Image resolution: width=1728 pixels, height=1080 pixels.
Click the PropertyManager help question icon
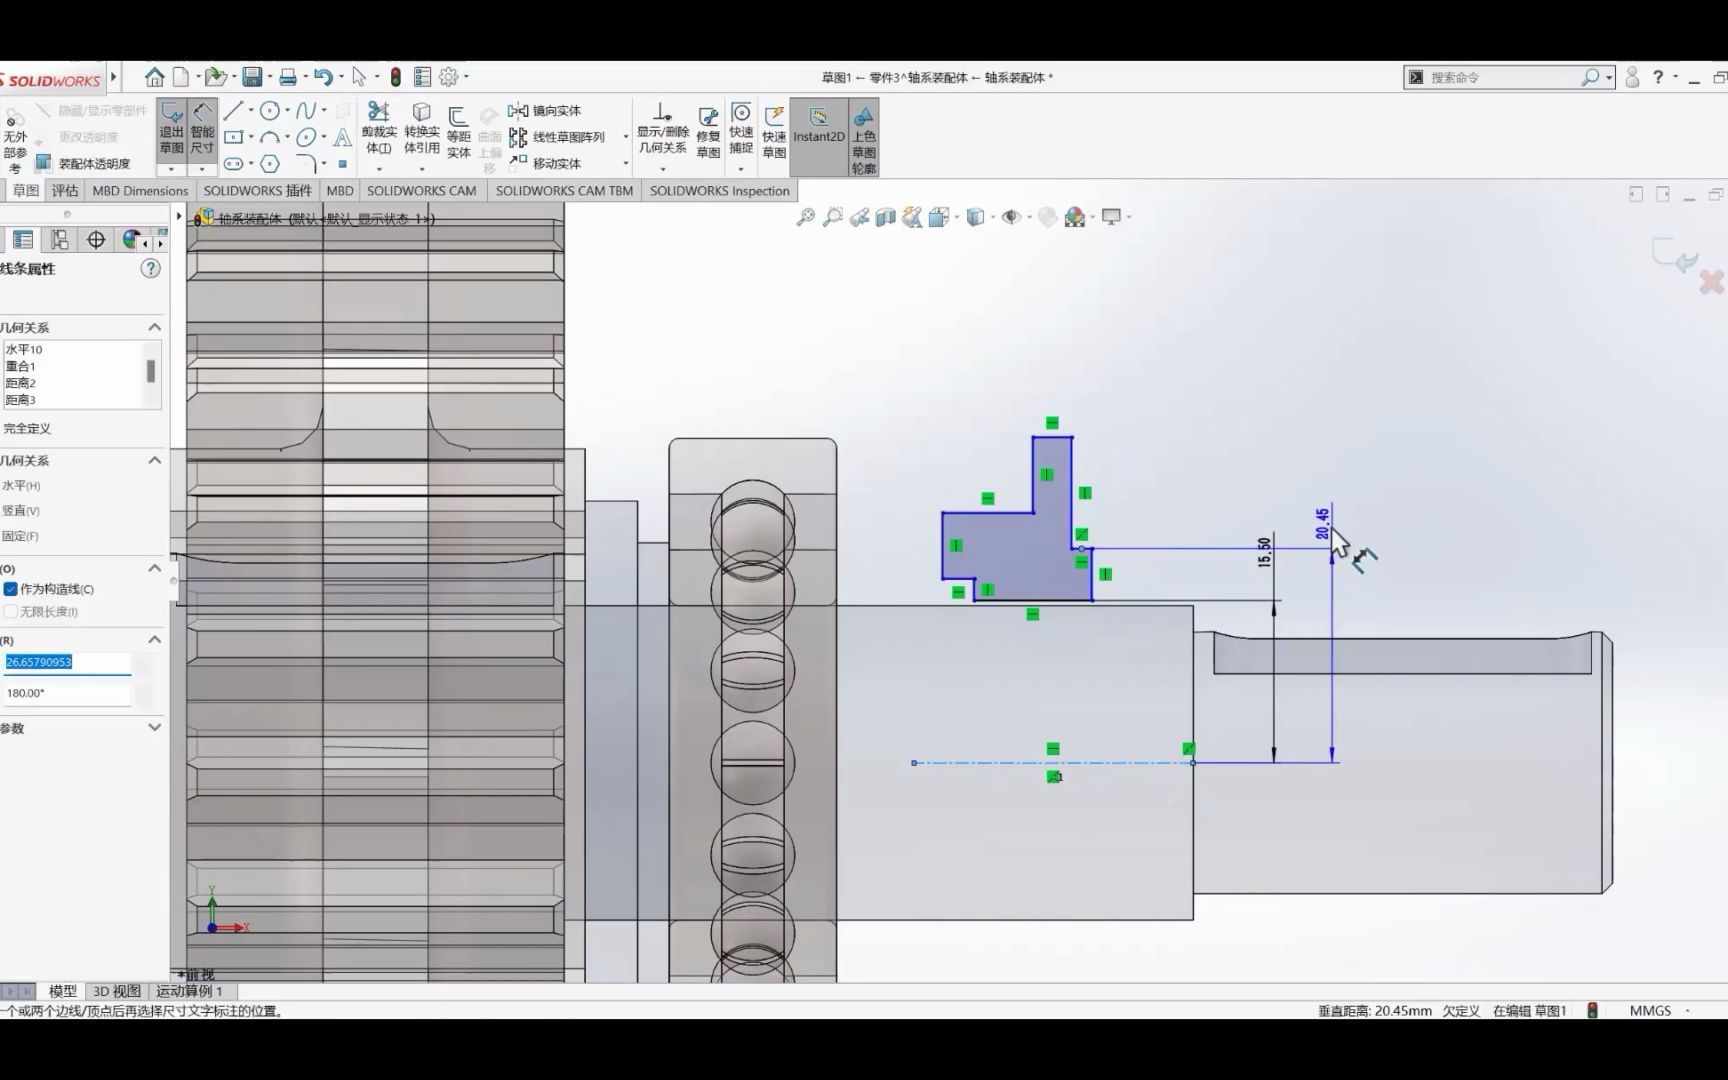[150, 268]
